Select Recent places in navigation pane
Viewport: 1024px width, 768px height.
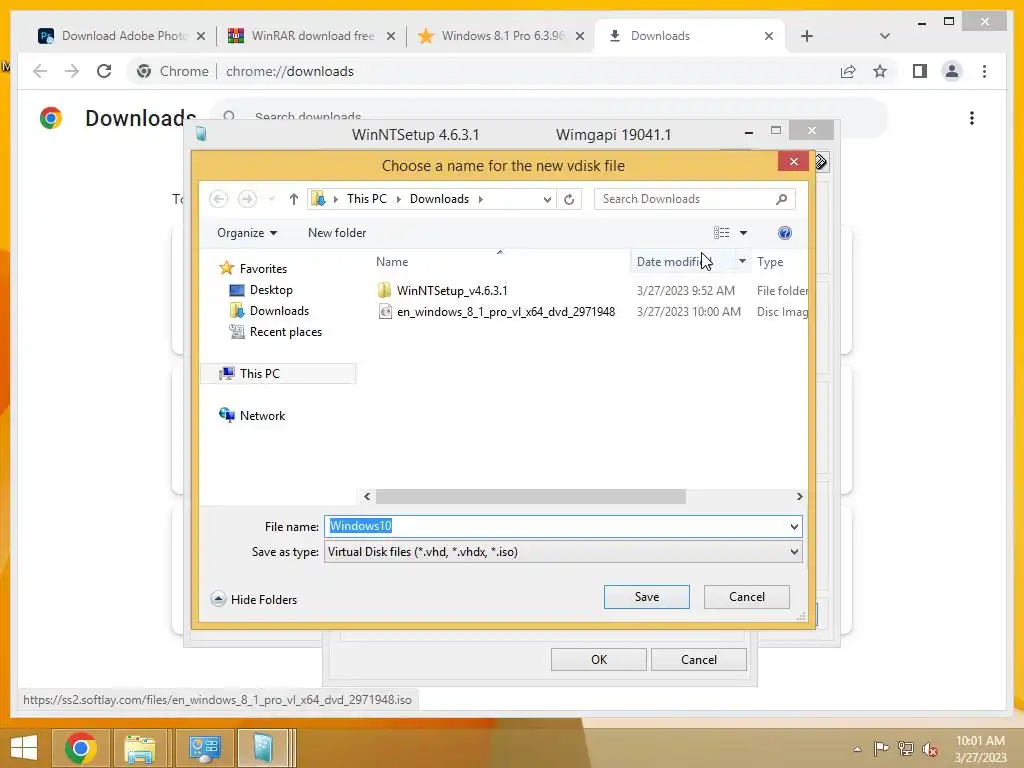285,332
